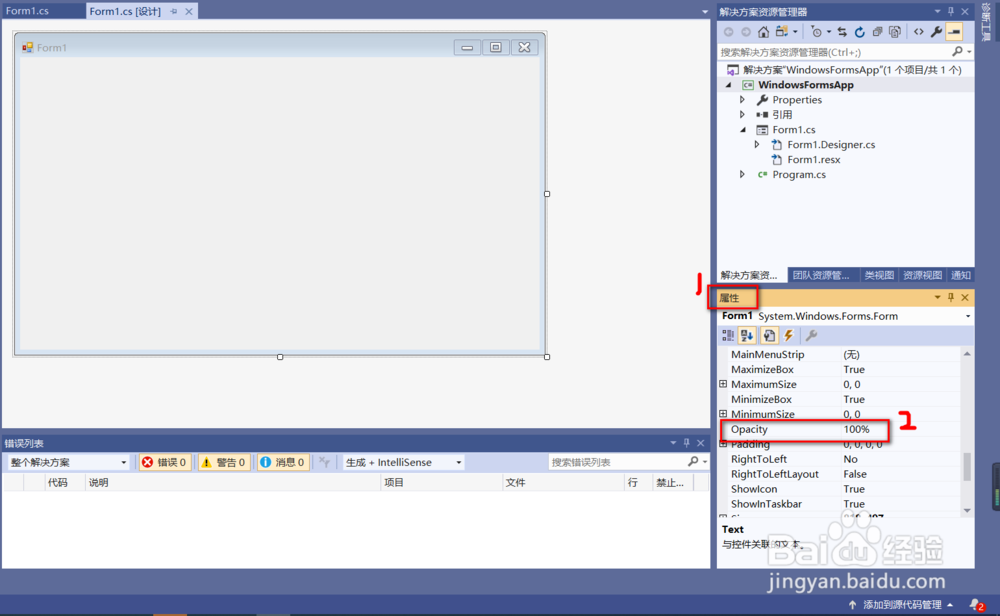1000x616 pixels.
Task: Switch to the 类视图 tab
Action: 879,275
